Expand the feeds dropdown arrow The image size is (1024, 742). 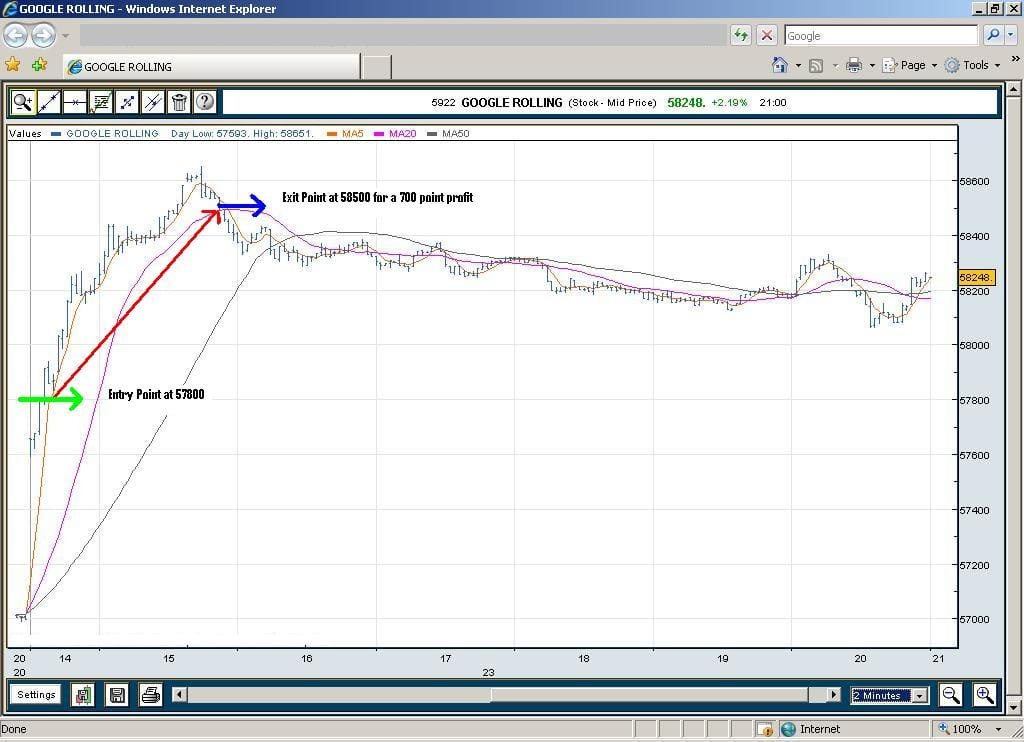[x=835, y=65]
